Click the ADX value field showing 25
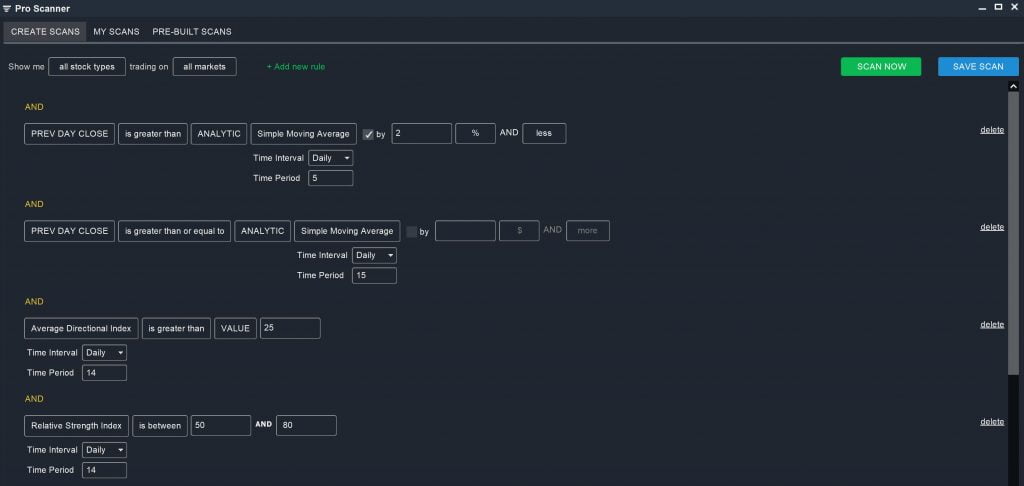 tap(290, 329)
